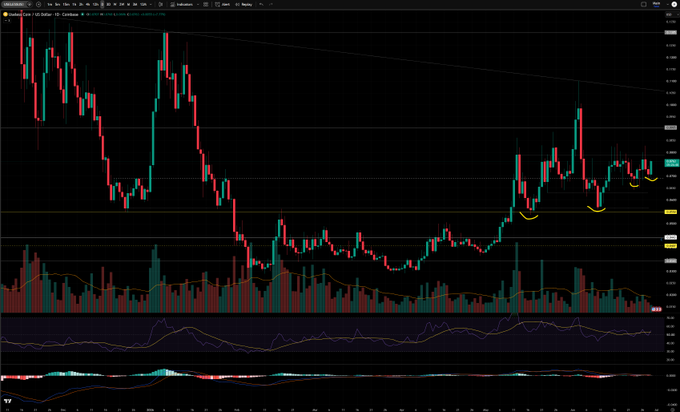The width and height of the screenshot is (680, 412).
Task: Click the undo arrow icon
Action: pyautogui.click(x=261, y=4)
